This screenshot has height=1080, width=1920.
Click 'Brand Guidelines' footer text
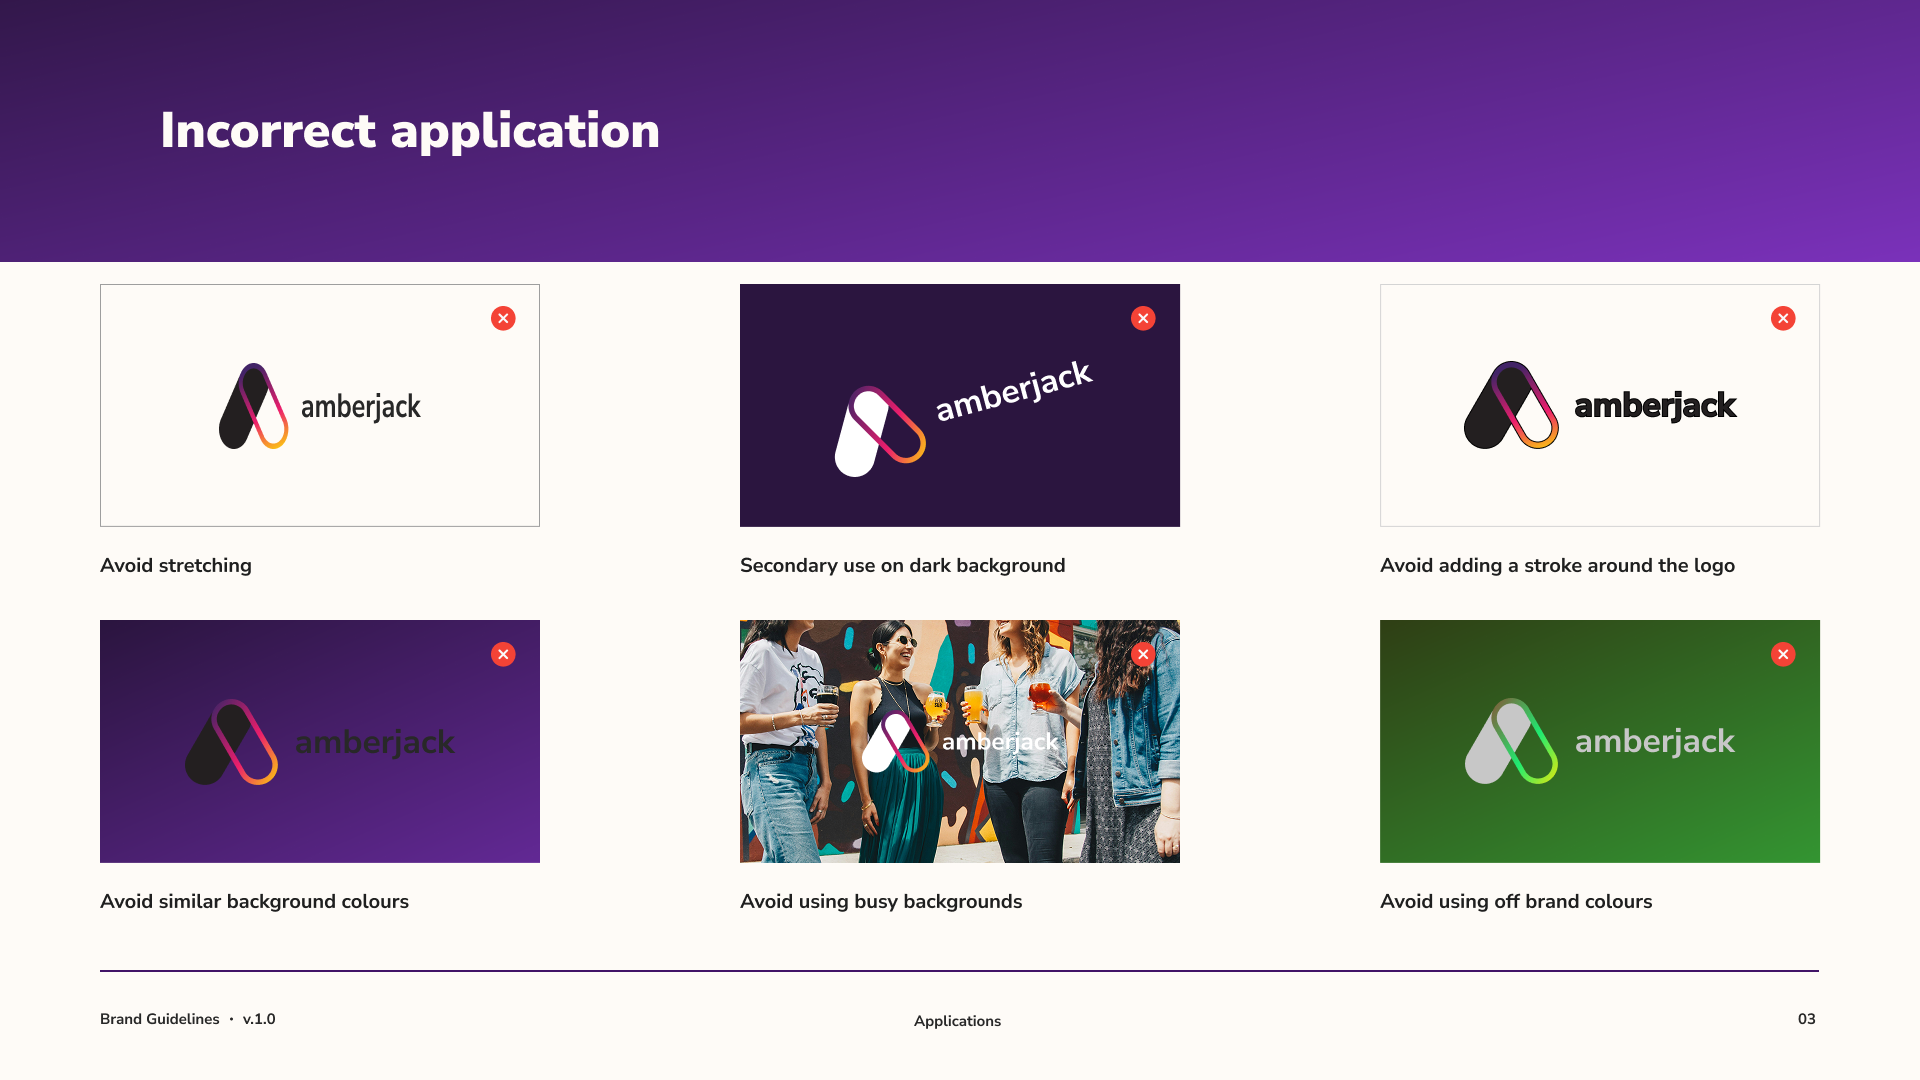point(160,1019)
